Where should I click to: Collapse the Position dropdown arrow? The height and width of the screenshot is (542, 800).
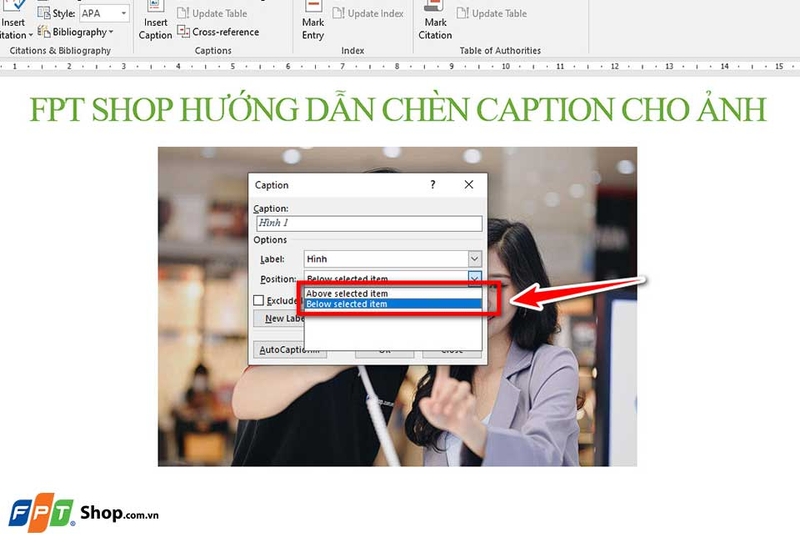pyautogui.click(x=474, y=279)
